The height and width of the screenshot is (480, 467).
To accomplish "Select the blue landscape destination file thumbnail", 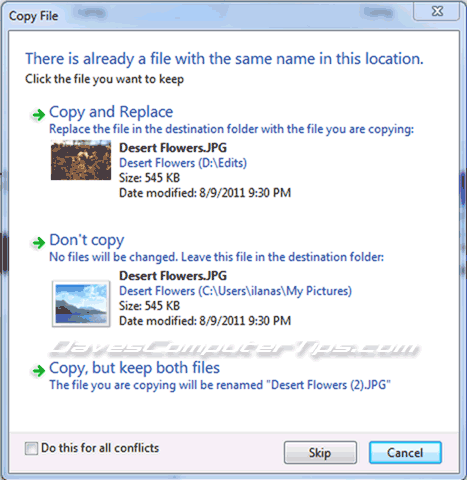I will point(81,304).
